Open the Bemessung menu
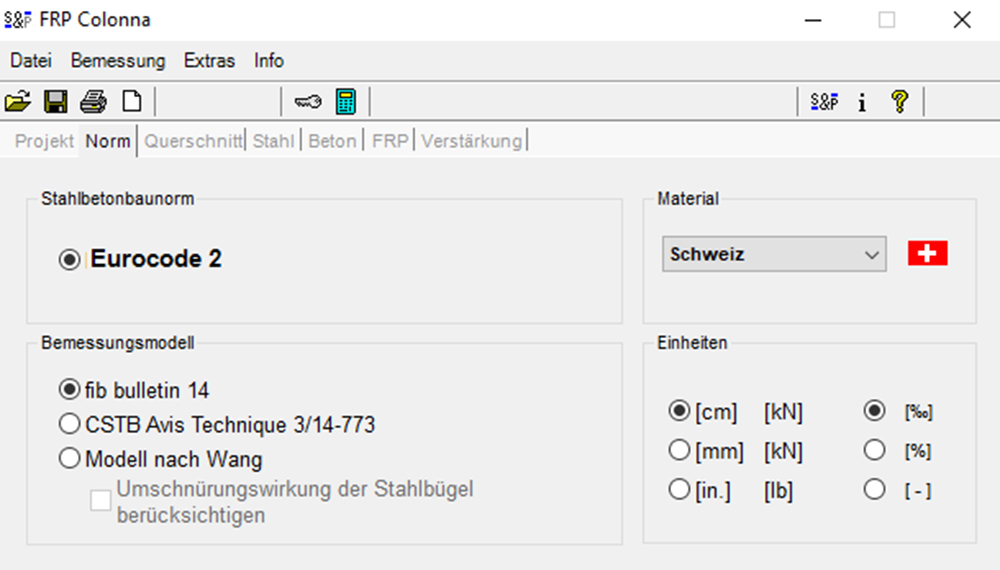This screenshot has height=570, width=1000. coord(118,61)
